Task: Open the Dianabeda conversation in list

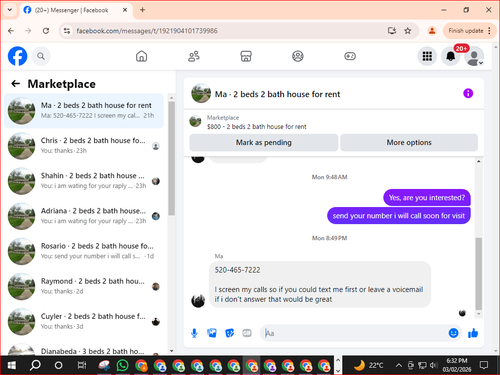Action: (84, 349)
